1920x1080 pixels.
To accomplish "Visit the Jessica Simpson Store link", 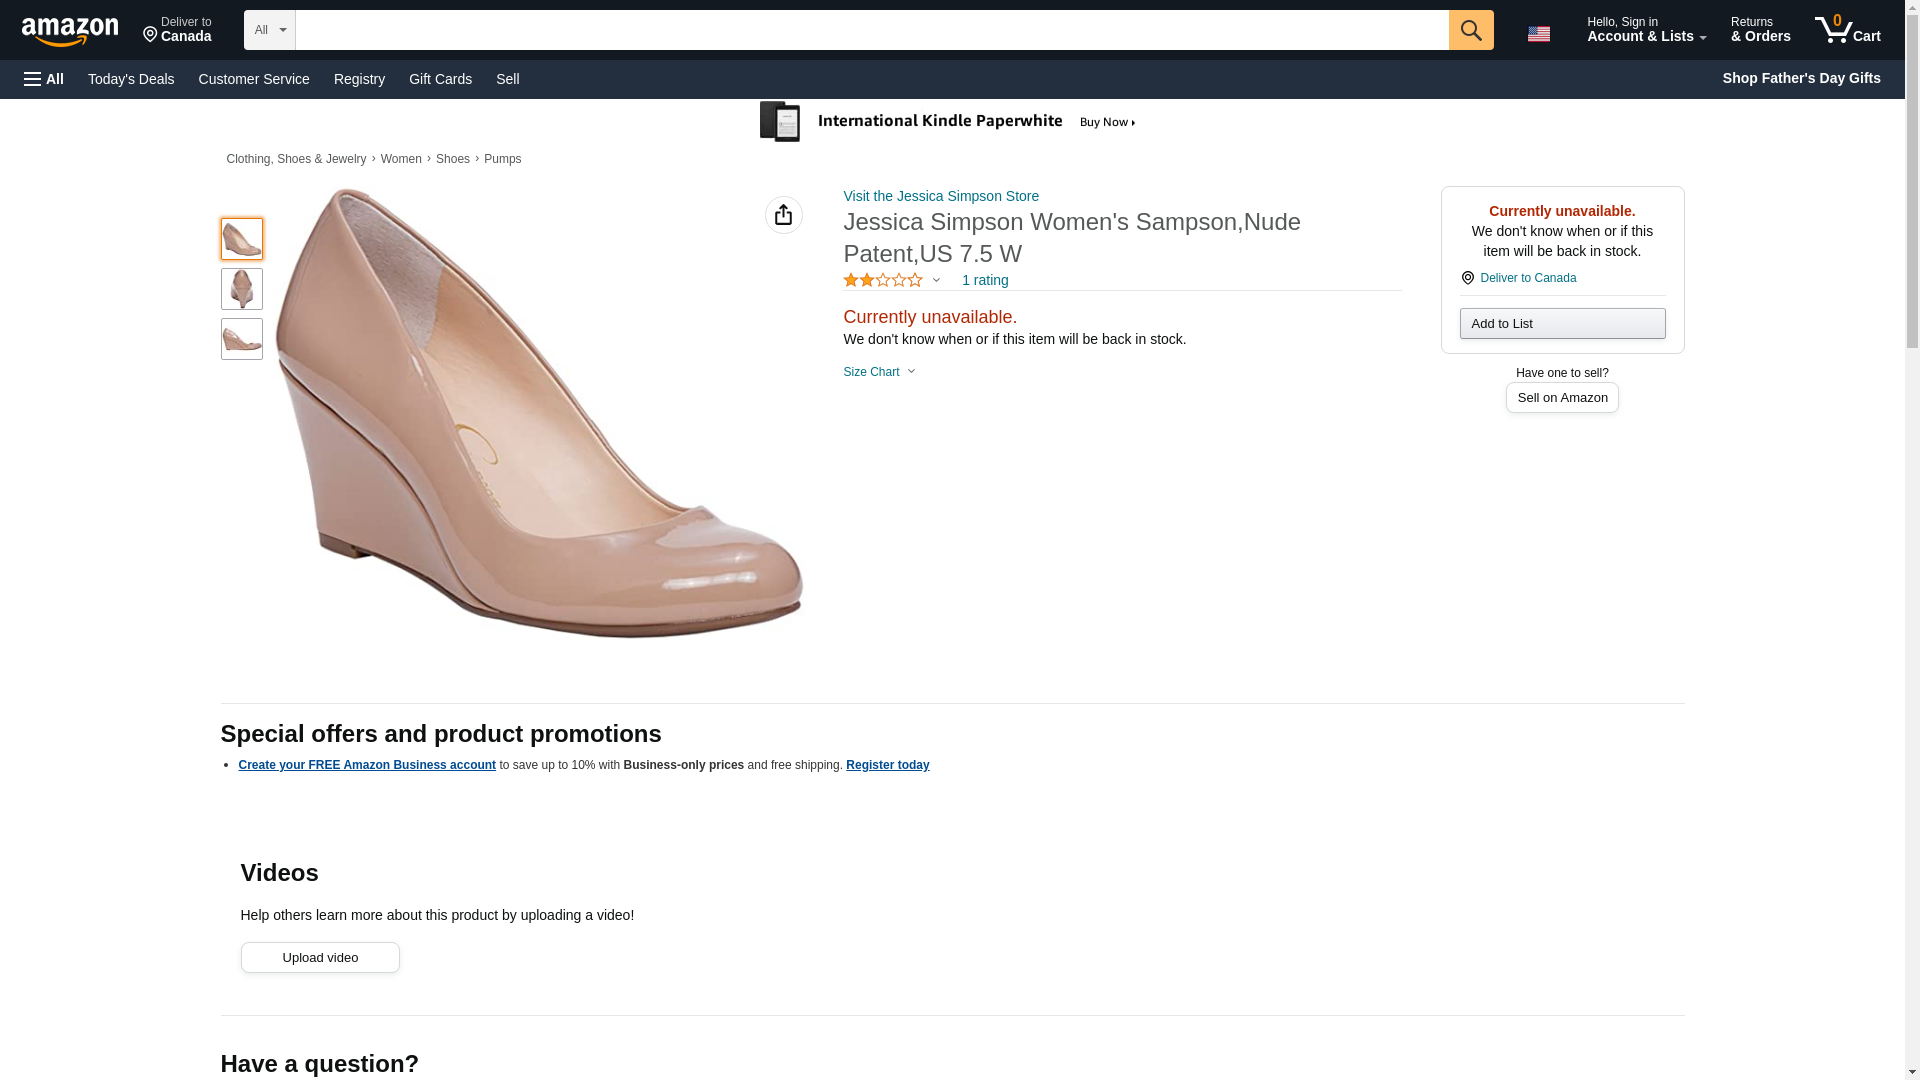I will tap(940, 196).
